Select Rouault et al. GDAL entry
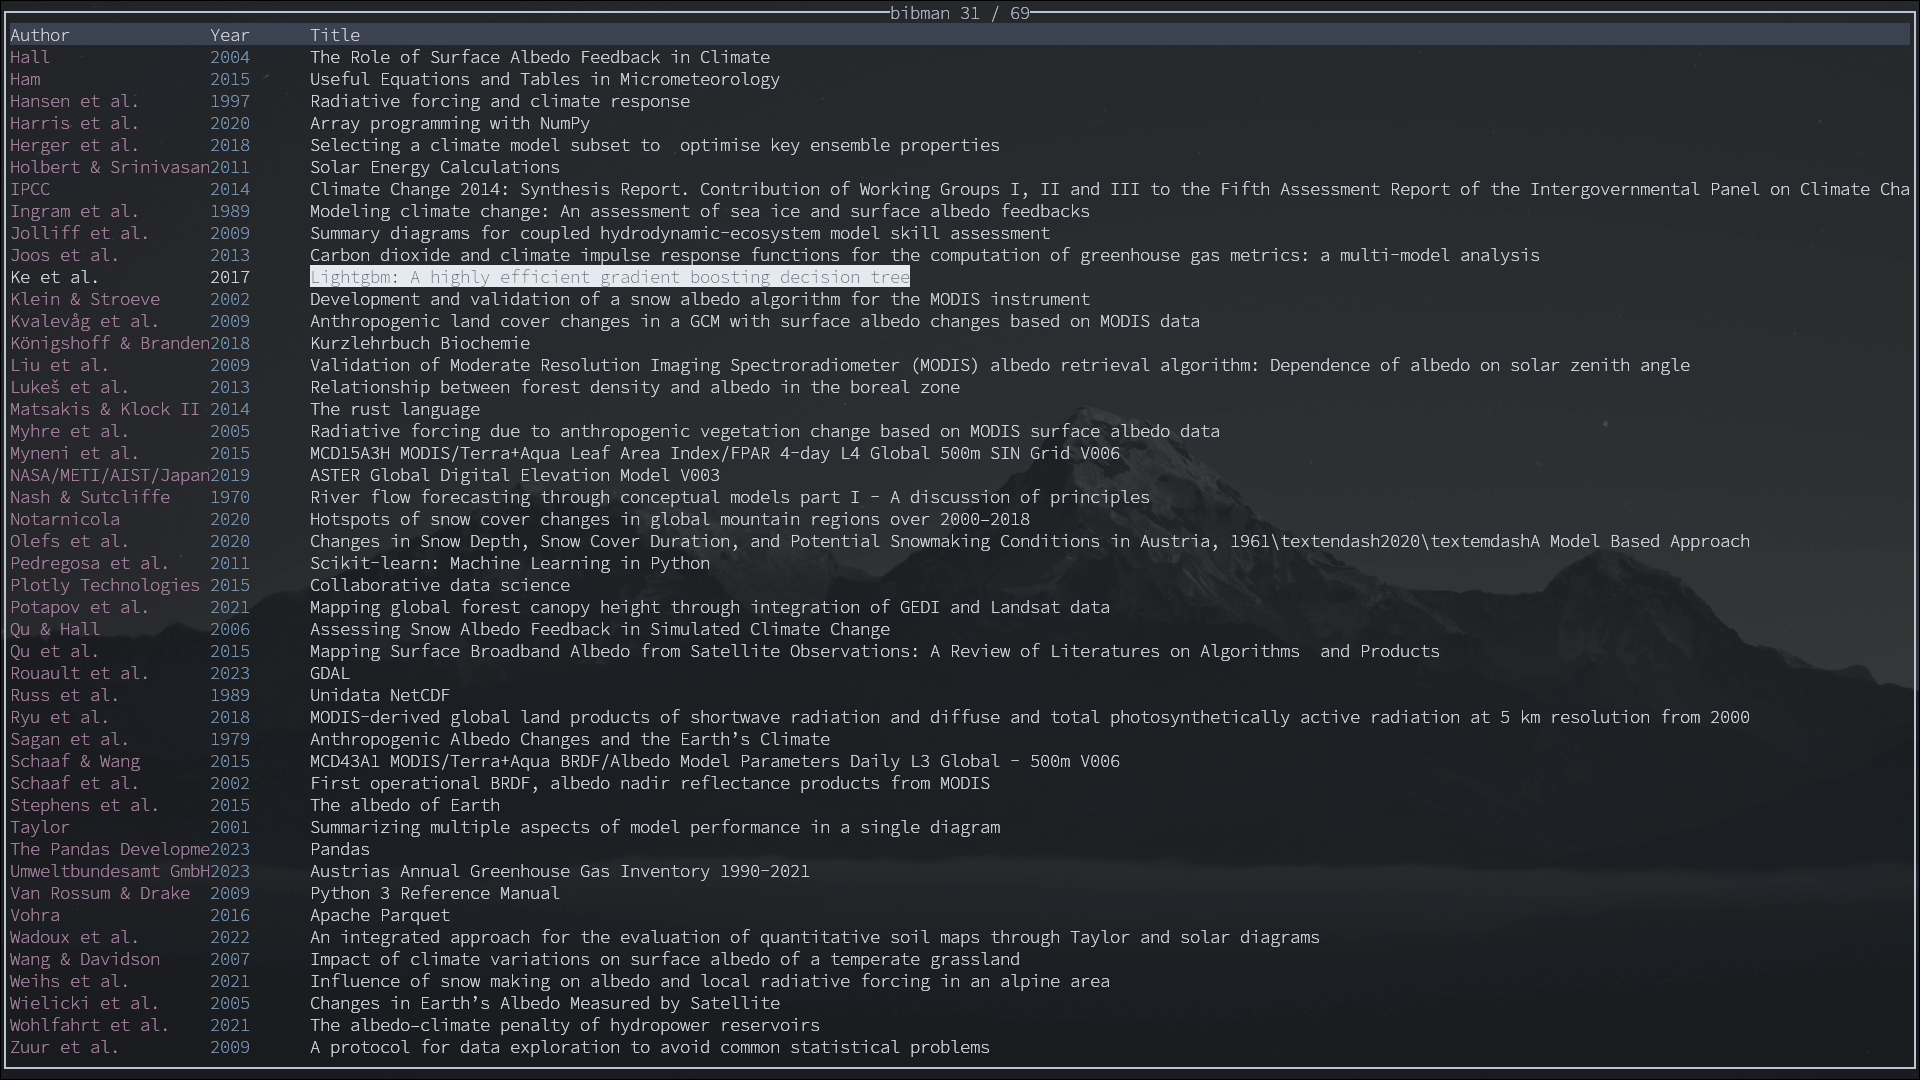This screenshot has height=1080, width=1920. click(x=329, y=673)
